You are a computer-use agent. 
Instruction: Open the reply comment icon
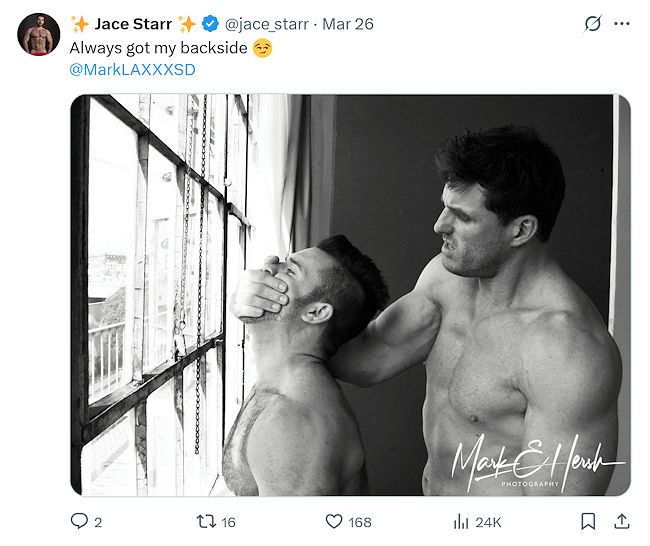click(79, 521)
